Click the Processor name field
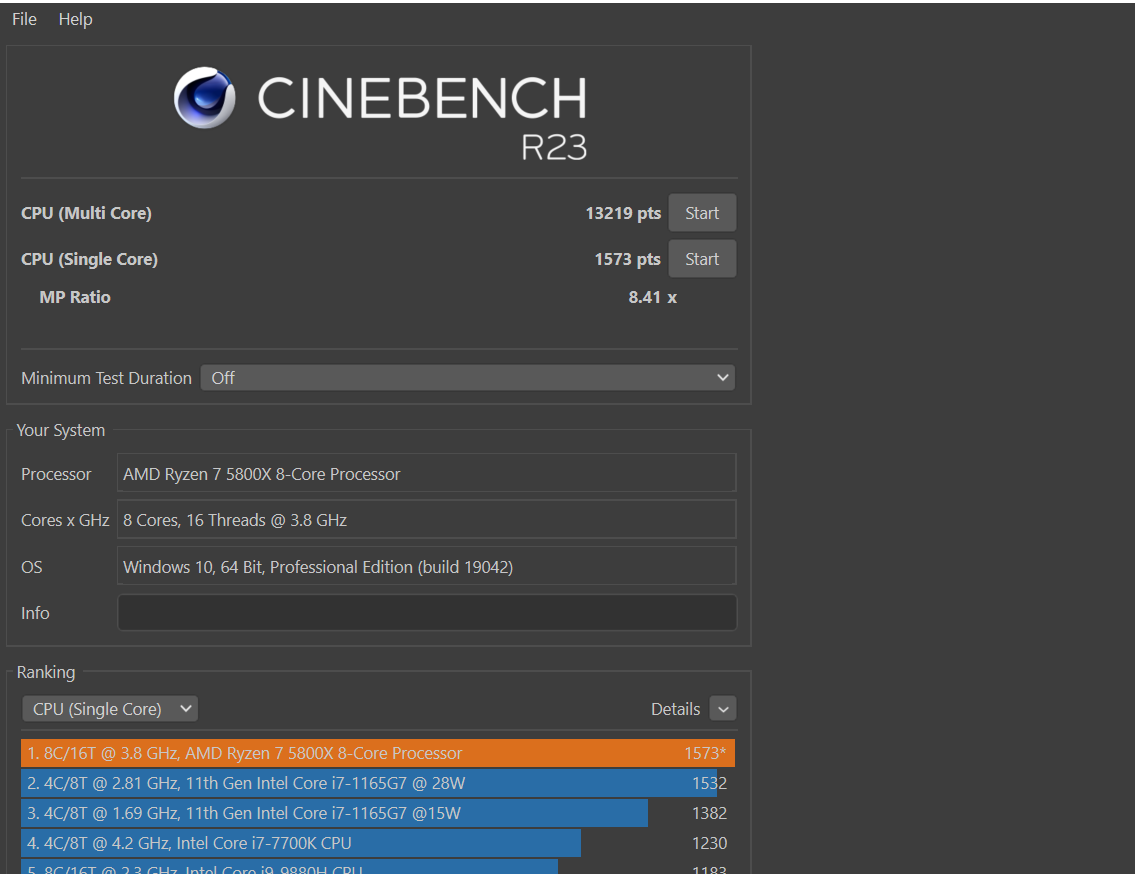Image resolution: width=1135 pixels, height=874 pixels. coord(426,474)
